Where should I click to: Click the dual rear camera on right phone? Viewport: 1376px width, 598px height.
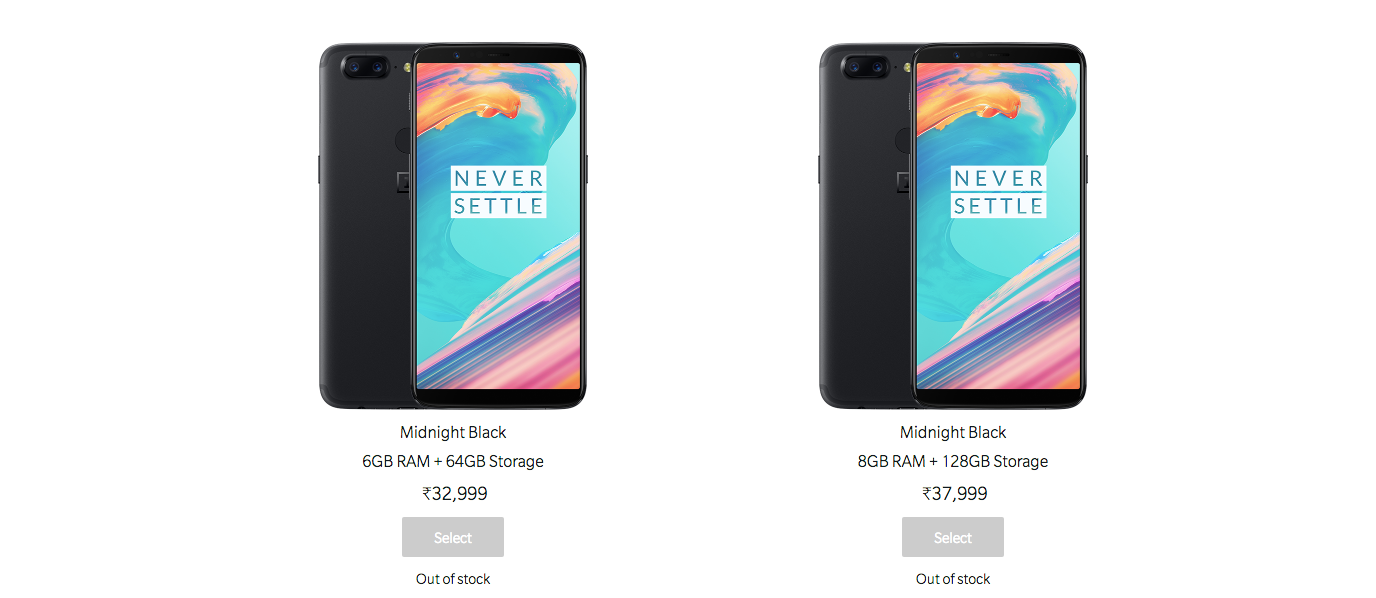coord(867,67)
